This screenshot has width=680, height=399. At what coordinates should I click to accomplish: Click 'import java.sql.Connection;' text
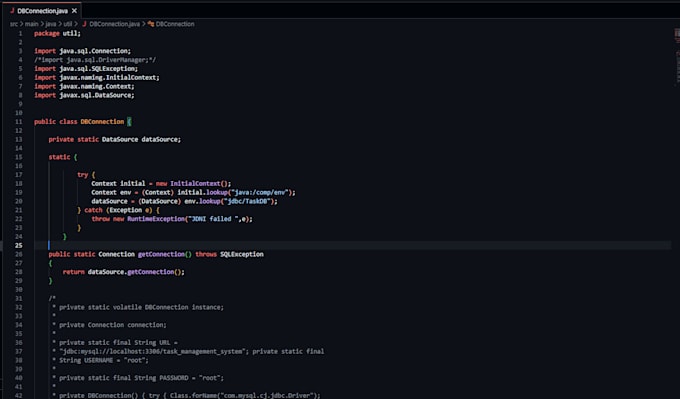(82, 51)
